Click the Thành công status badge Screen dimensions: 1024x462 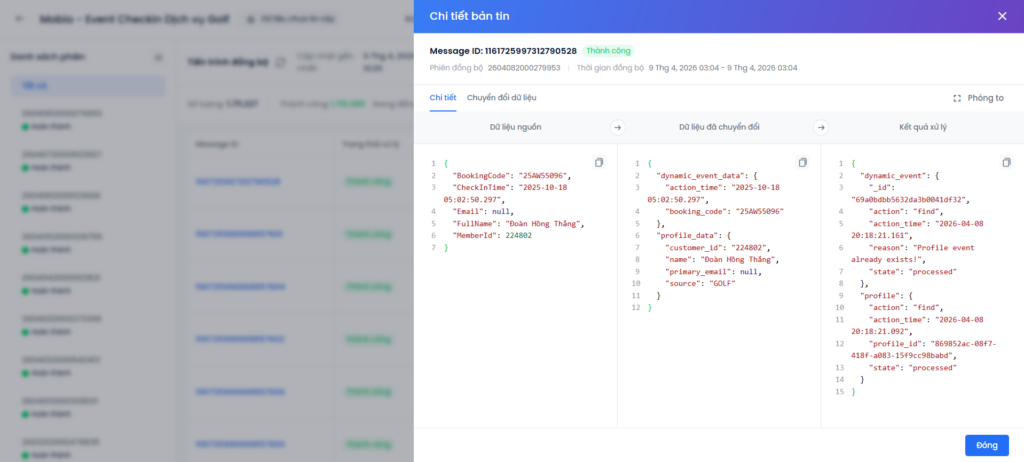pos(608,51)
